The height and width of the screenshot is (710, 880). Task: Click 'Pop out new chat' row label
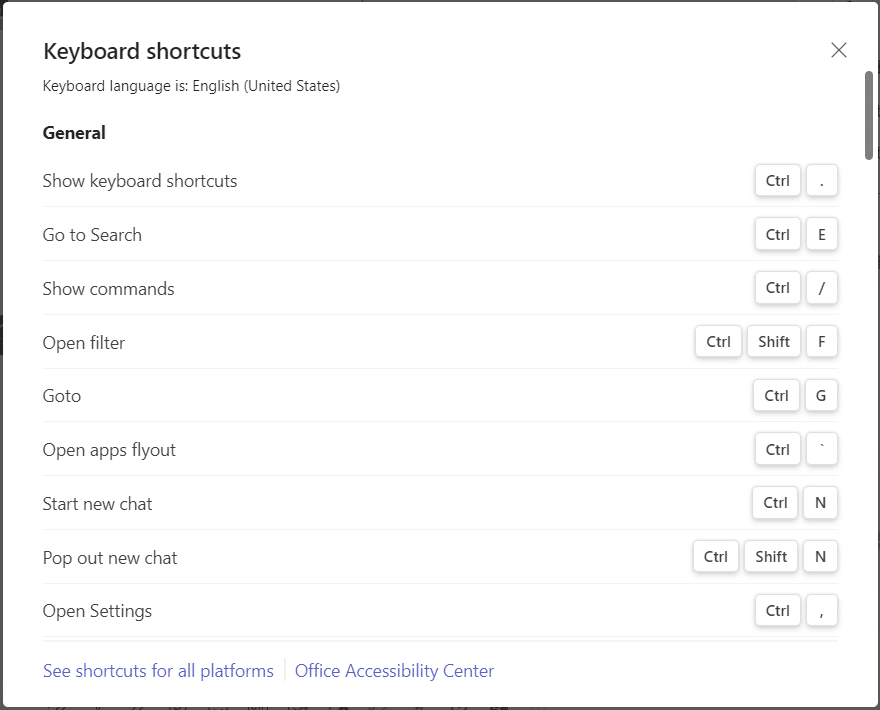coord(110,557)
